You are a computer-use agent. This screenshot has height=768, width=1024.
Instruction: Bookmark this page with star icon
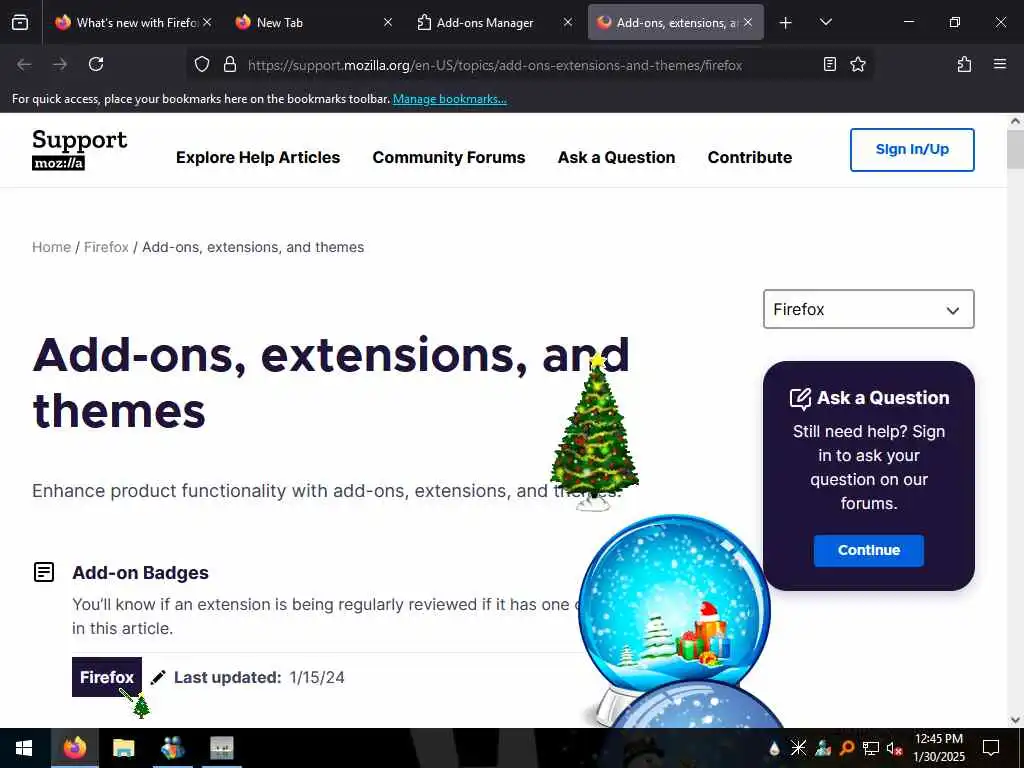(x=858, y=65)
